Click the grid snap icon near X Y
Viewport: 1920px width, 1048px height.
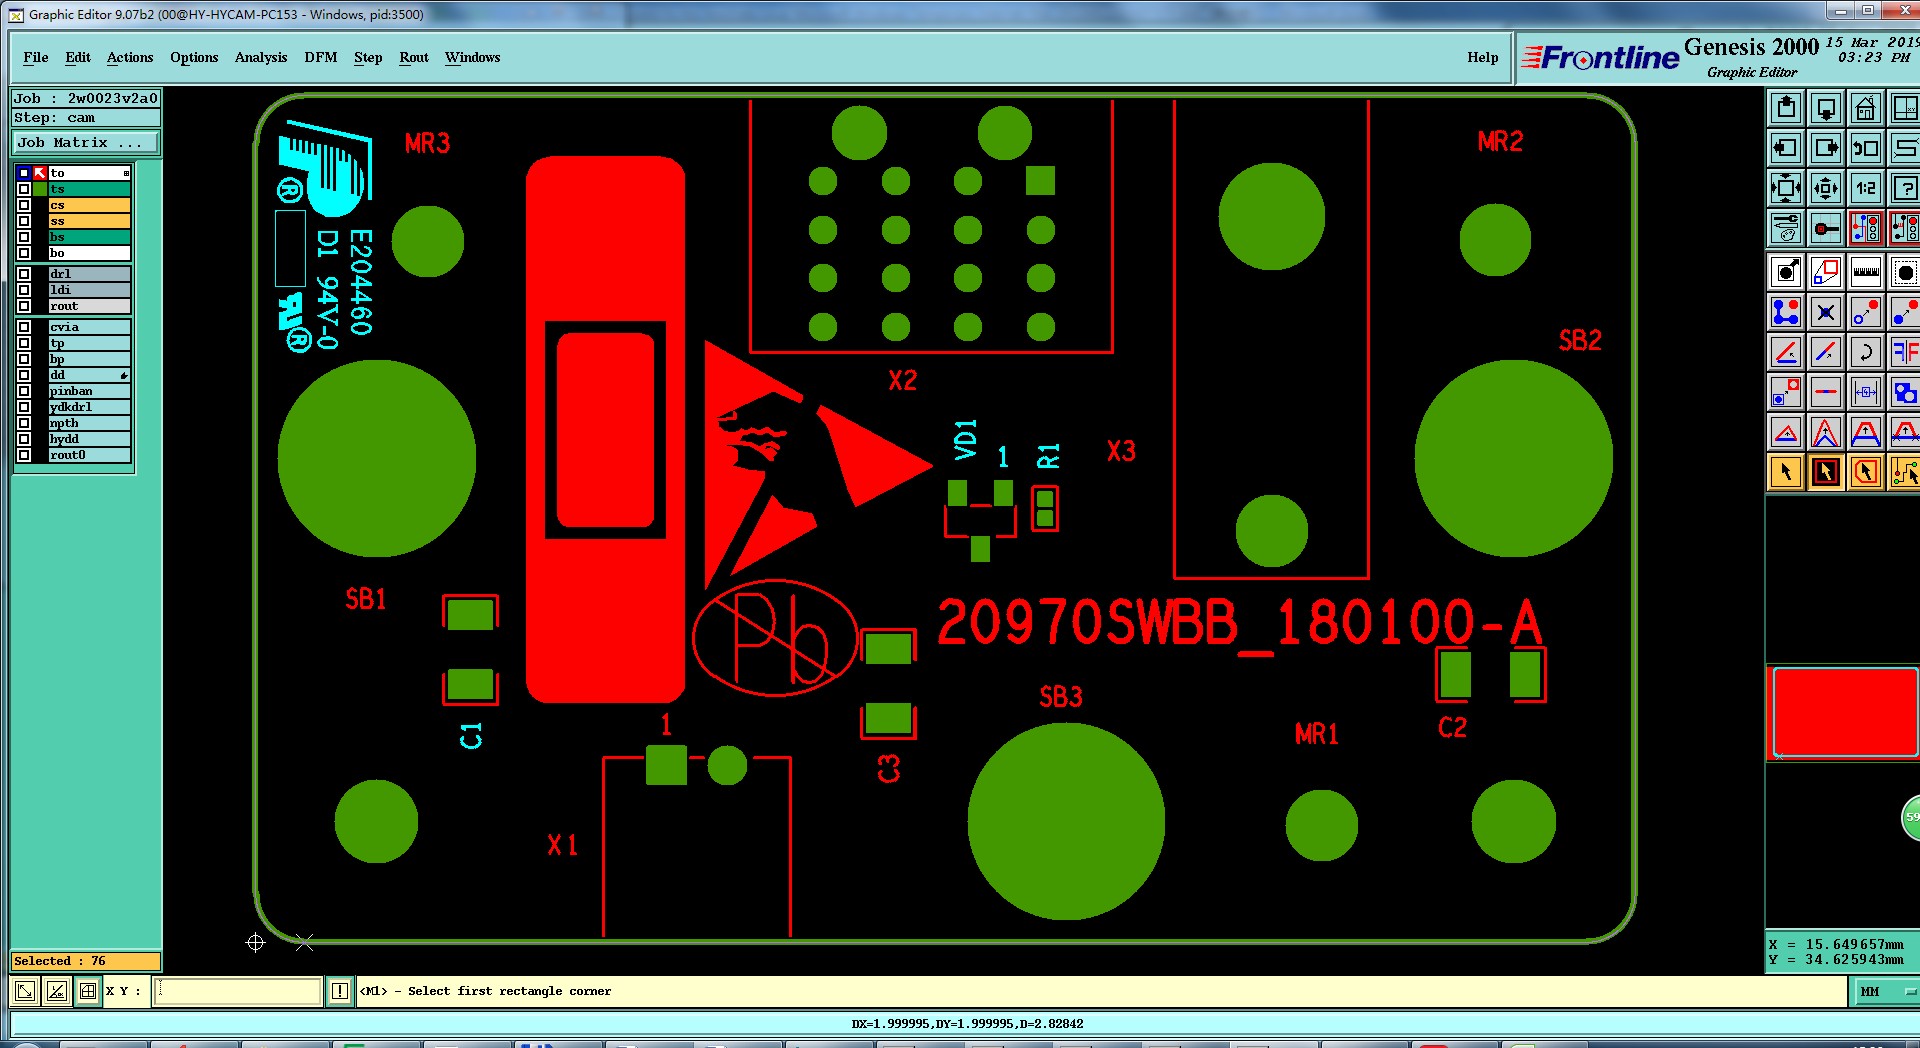click(x=88, y=991)
